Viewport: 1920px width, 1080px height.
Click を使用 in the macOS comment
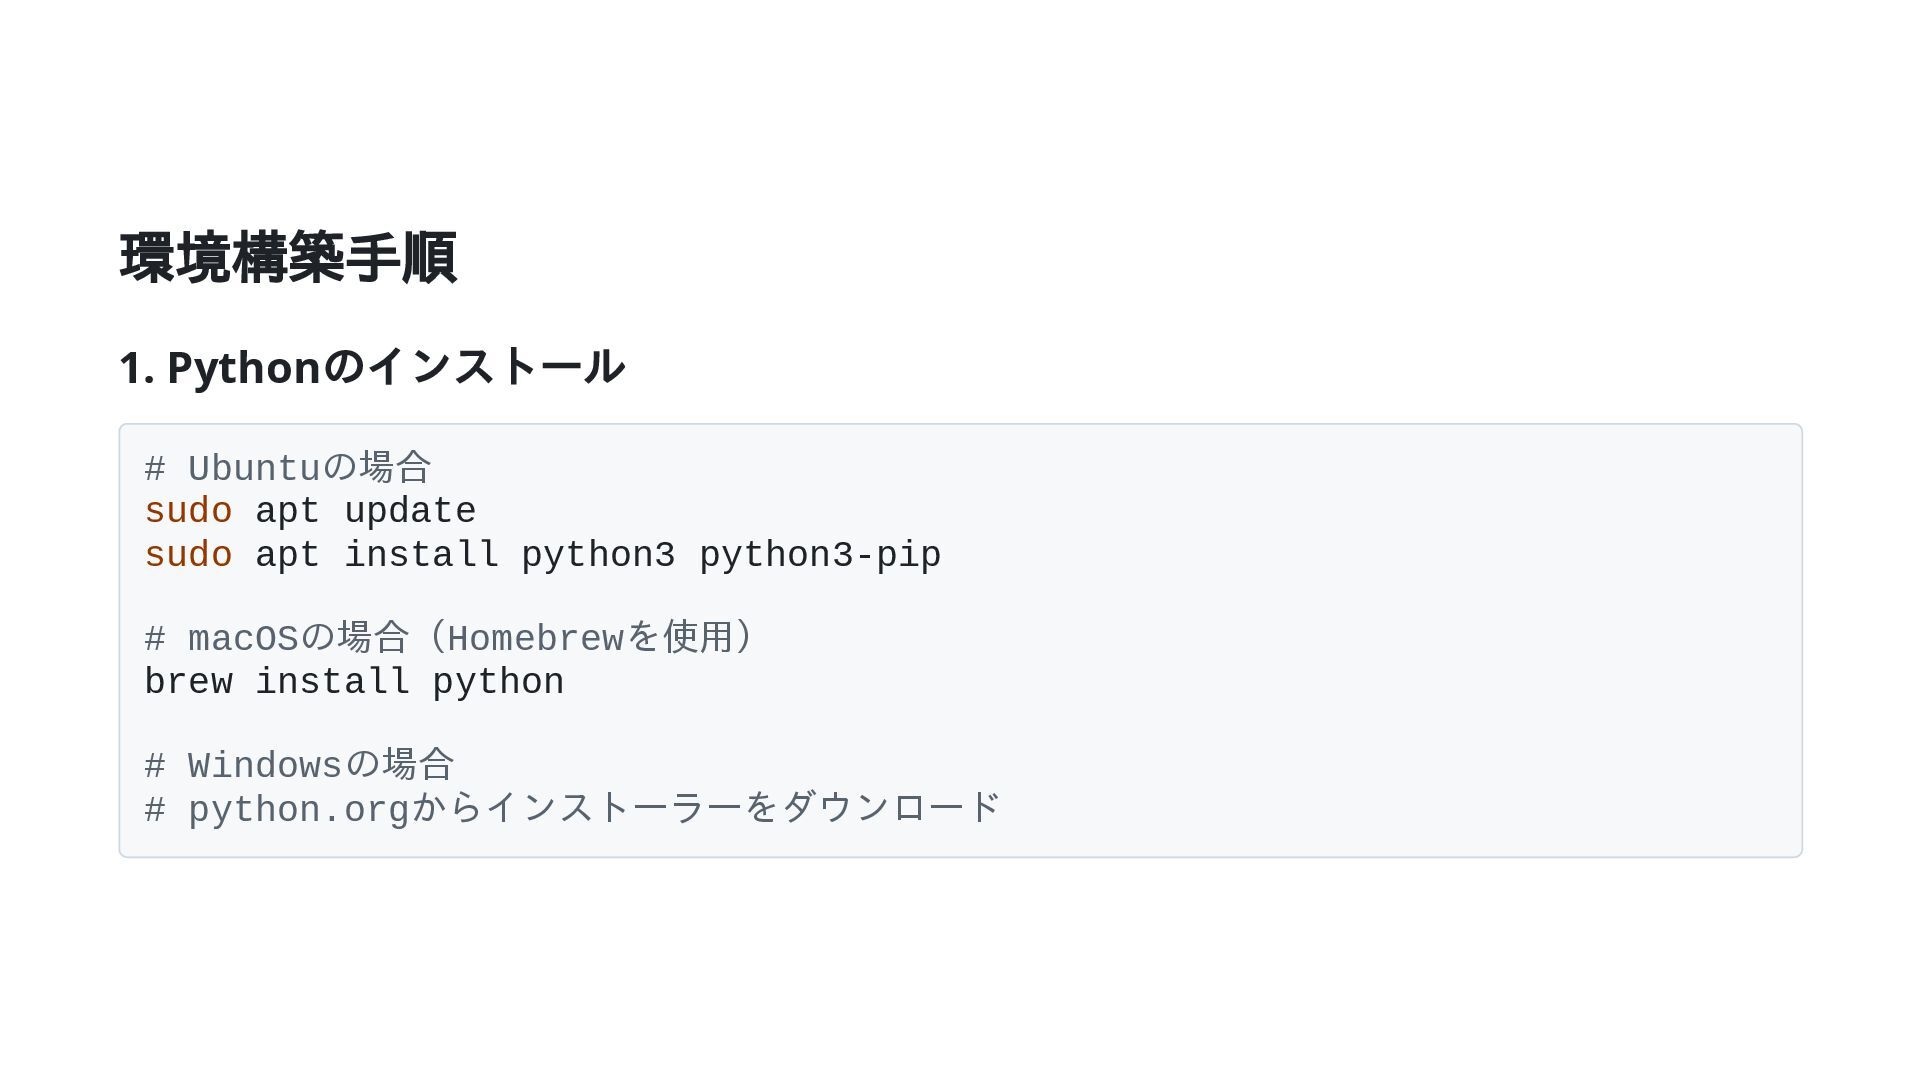[x=680, y=638]
